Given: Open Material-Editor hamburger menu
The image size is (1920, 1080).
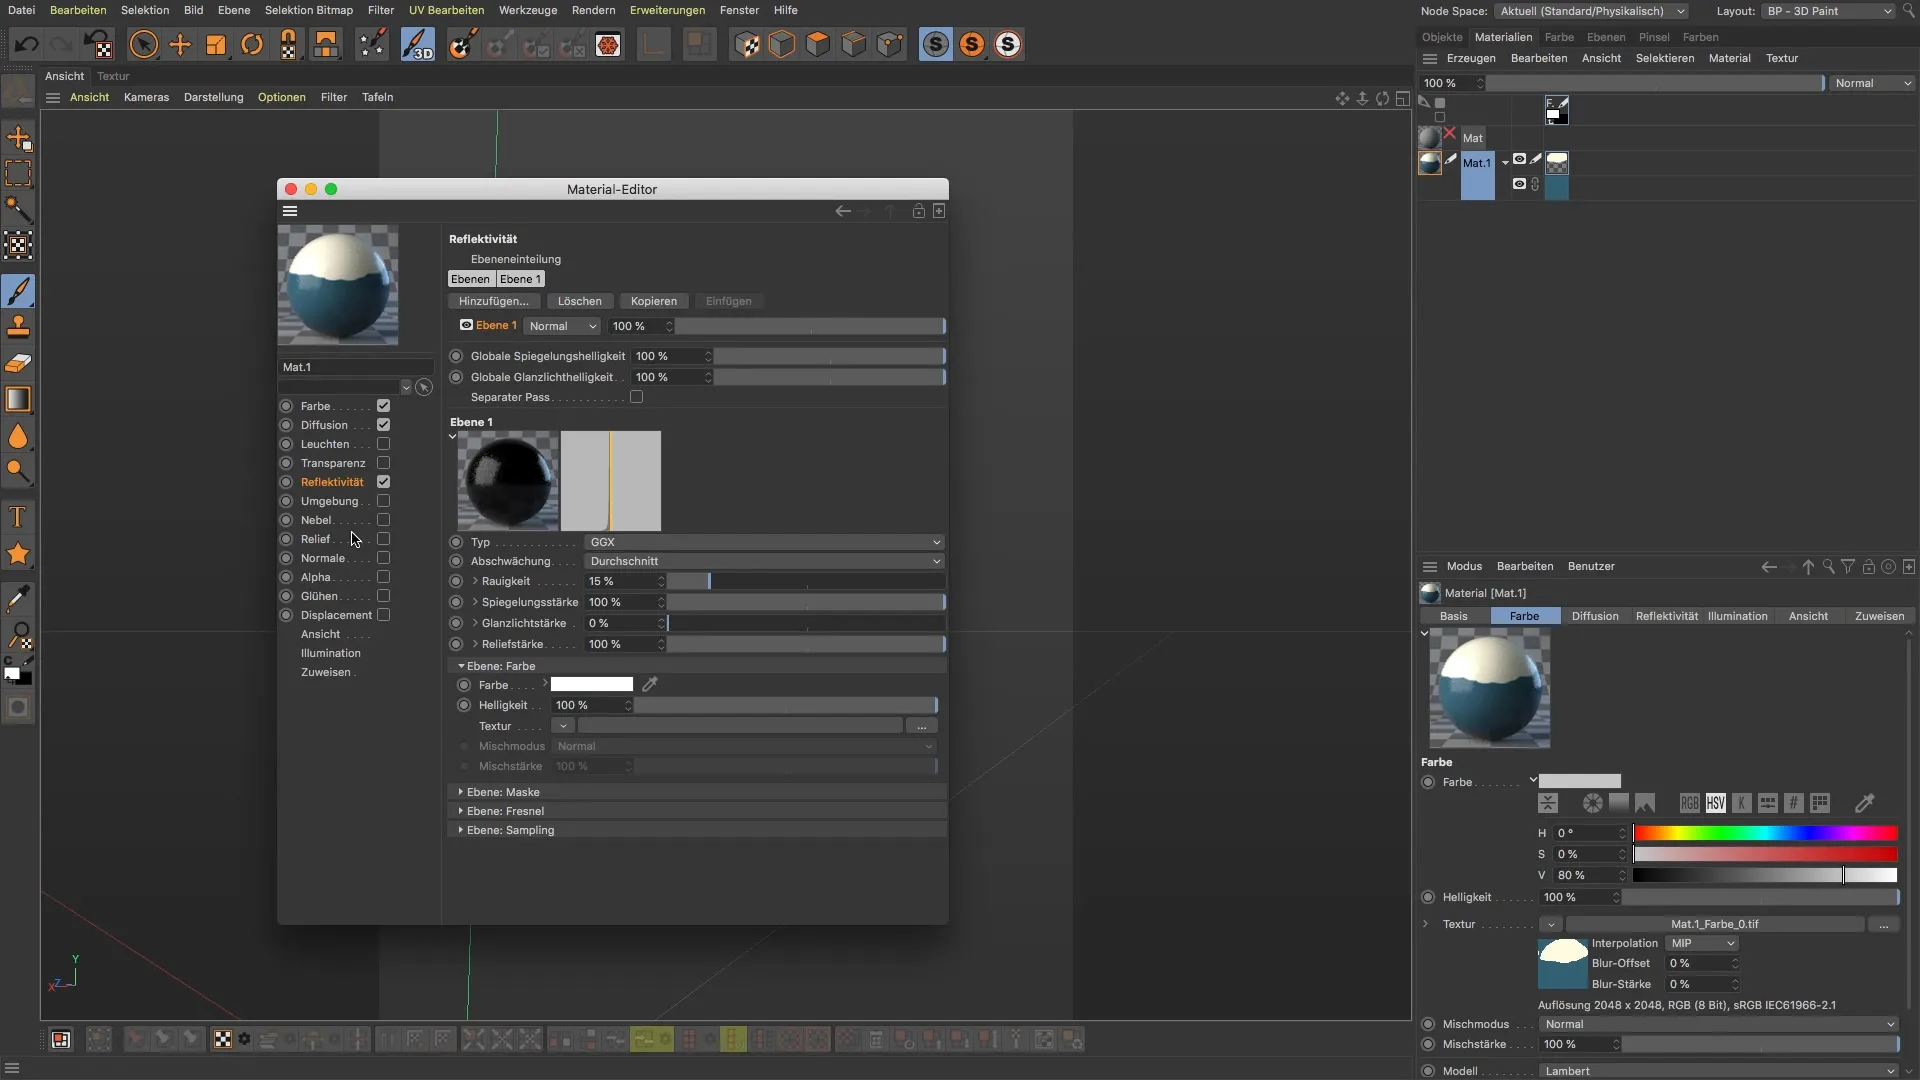Looking at the screenshot, I should [290, 211].
